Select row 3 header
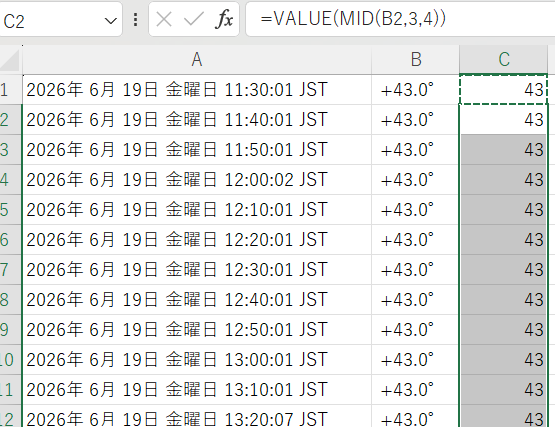This screenshot has width=555, height=427. point(11,150)
